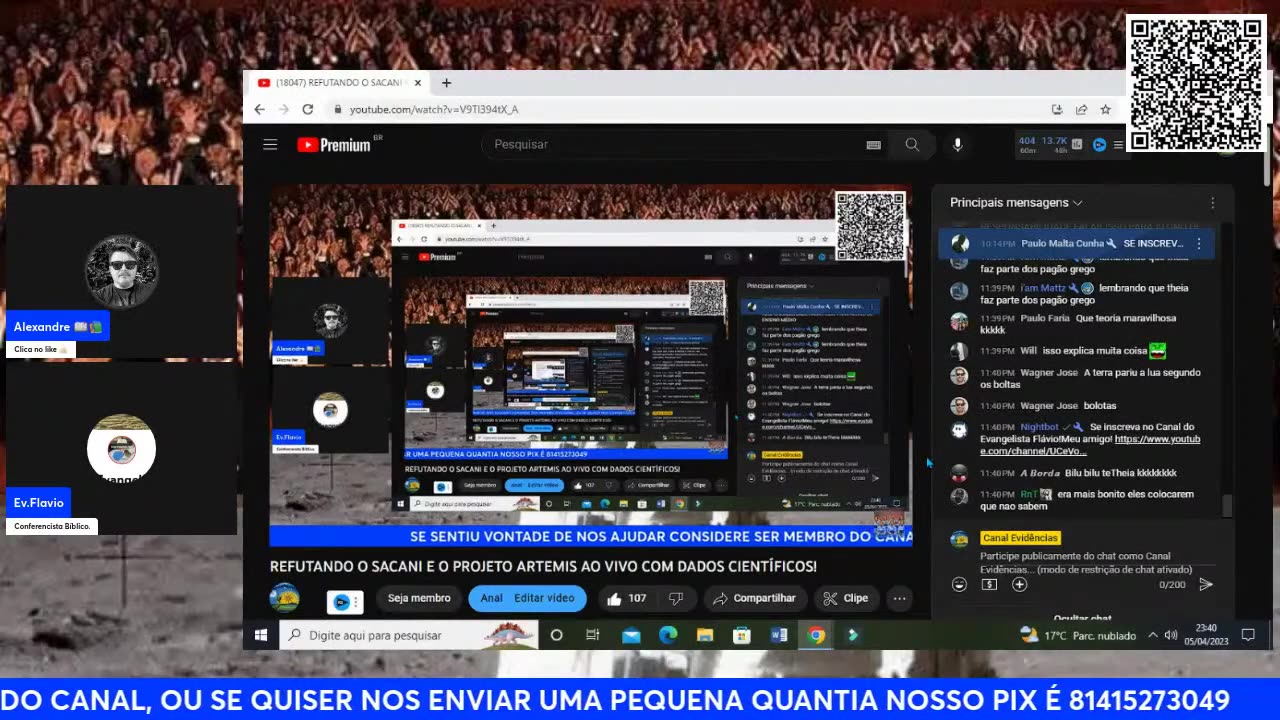The image size is (1280, 720).
Task: Click Wagner Jose's 'bolotas' chat message
Action: 1099,406
